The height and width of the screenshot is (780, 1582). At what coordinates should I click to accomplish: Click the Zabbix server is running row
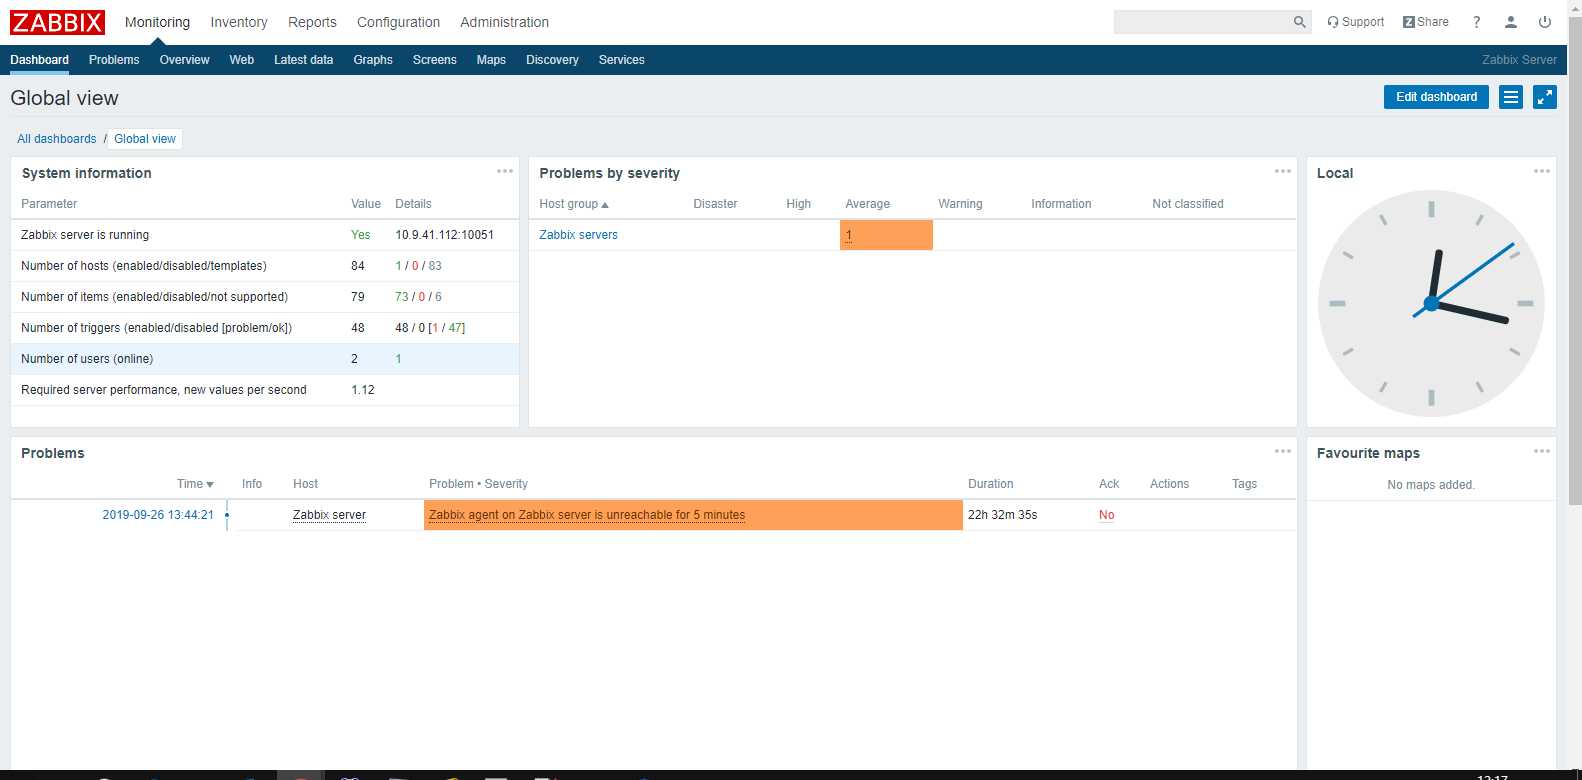click(265, 235)
